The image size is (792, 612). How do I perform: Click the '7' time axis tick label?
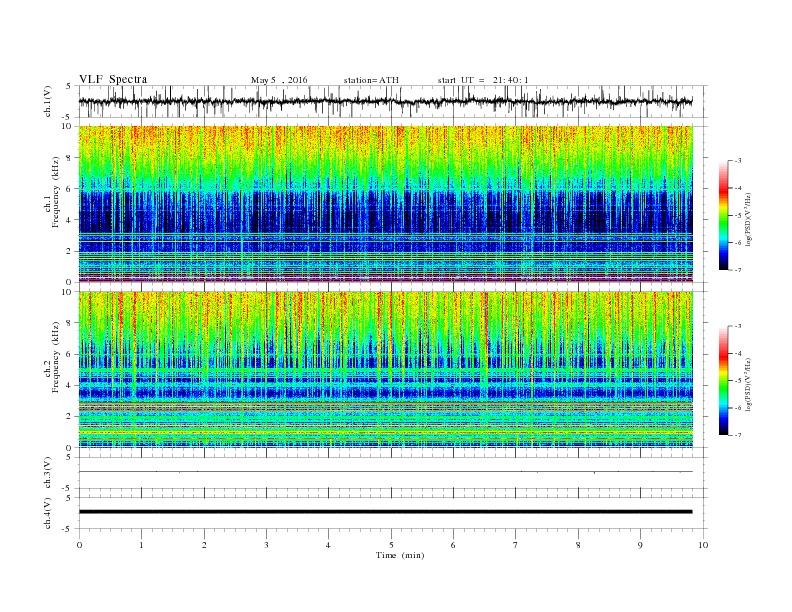coord(516,545)
